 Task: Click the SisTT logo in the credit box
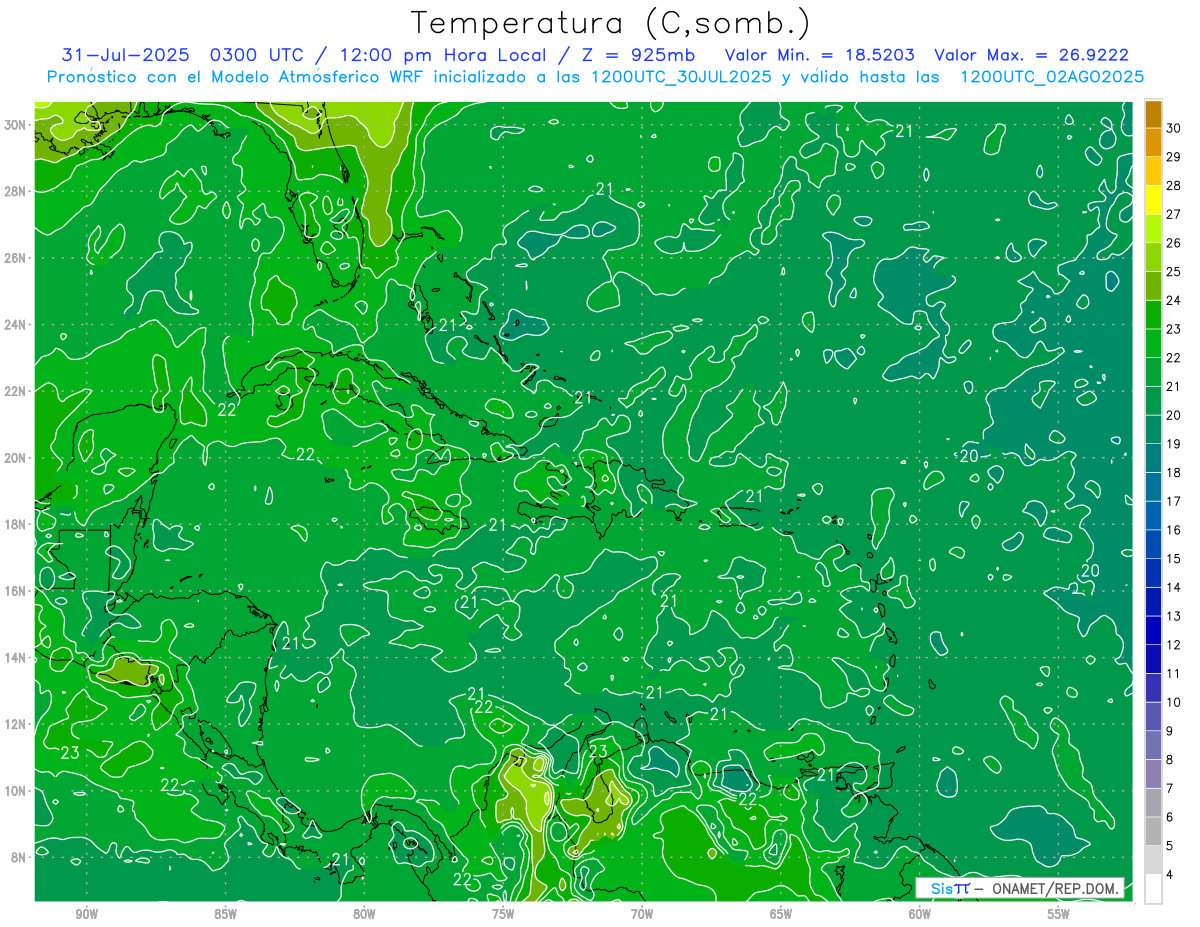pyautogui.click(x=950, y=888)
